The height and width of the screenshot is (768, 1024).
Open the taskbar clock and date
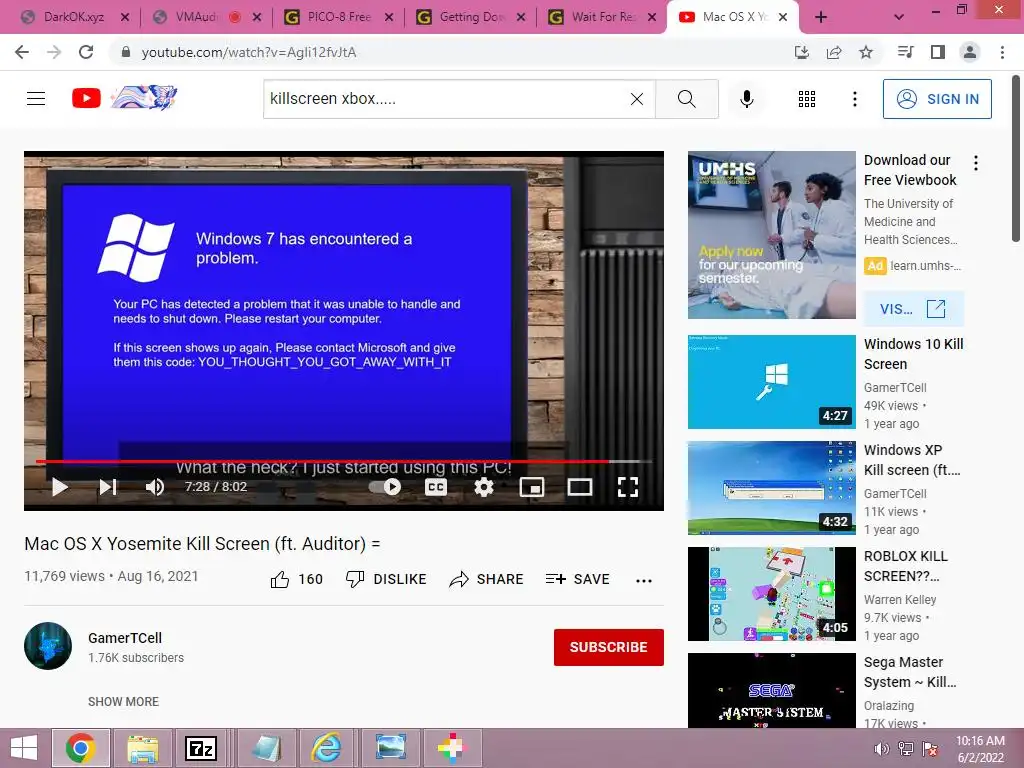pyautogui.click(x=980, y=749)
